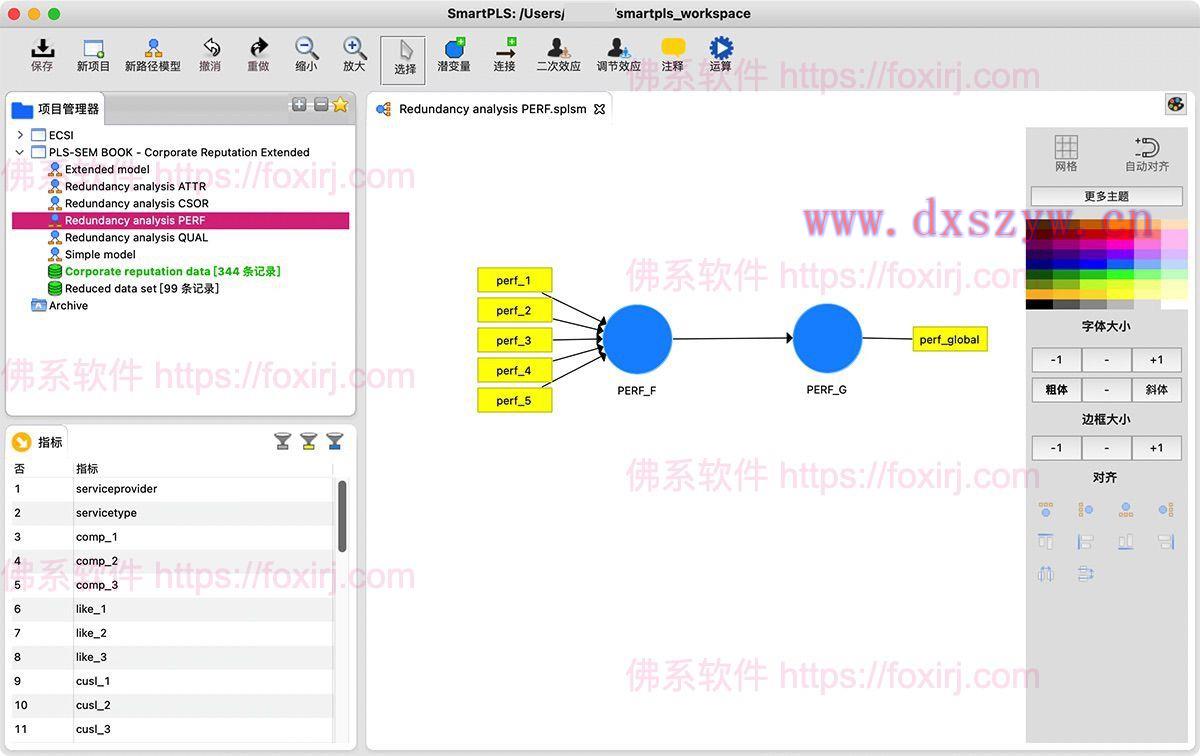Screen dimensions: 1200x756
Task: Select the cusl_3 indicator row
Action: click(172, 729)
